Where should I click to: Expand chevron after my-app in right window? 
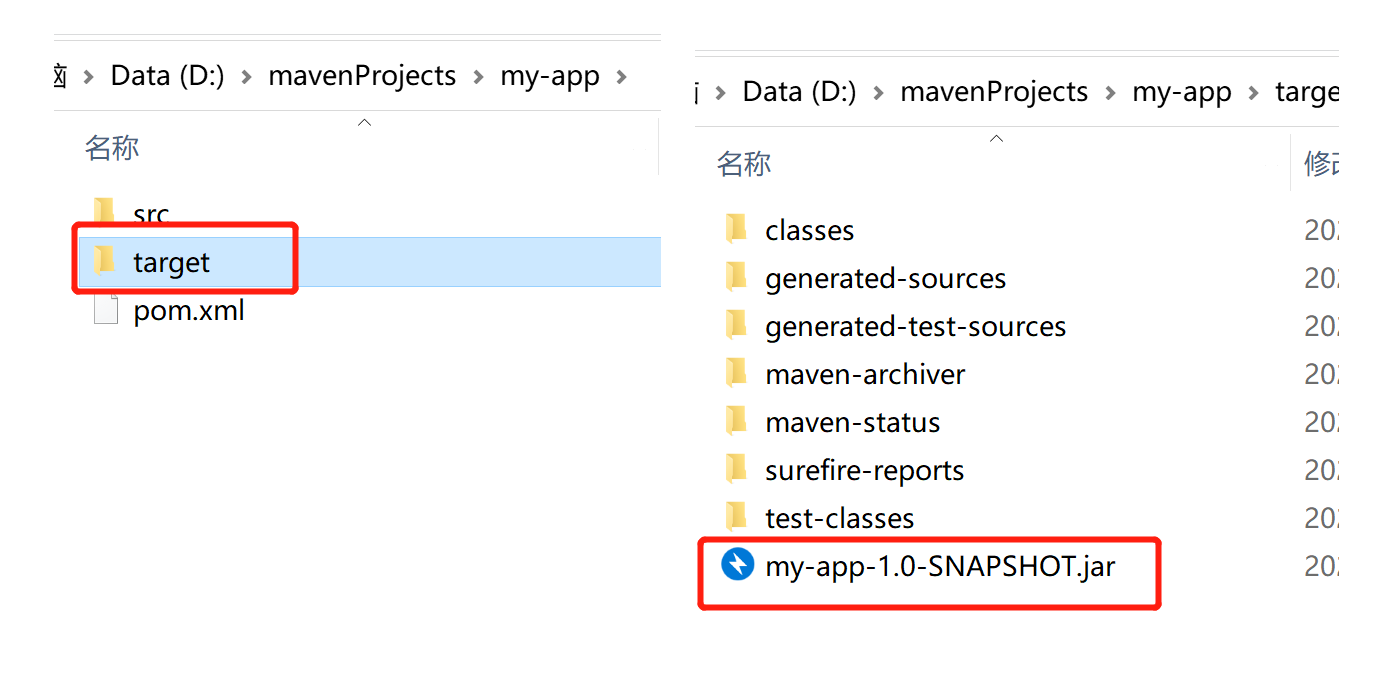point(1254,93)
